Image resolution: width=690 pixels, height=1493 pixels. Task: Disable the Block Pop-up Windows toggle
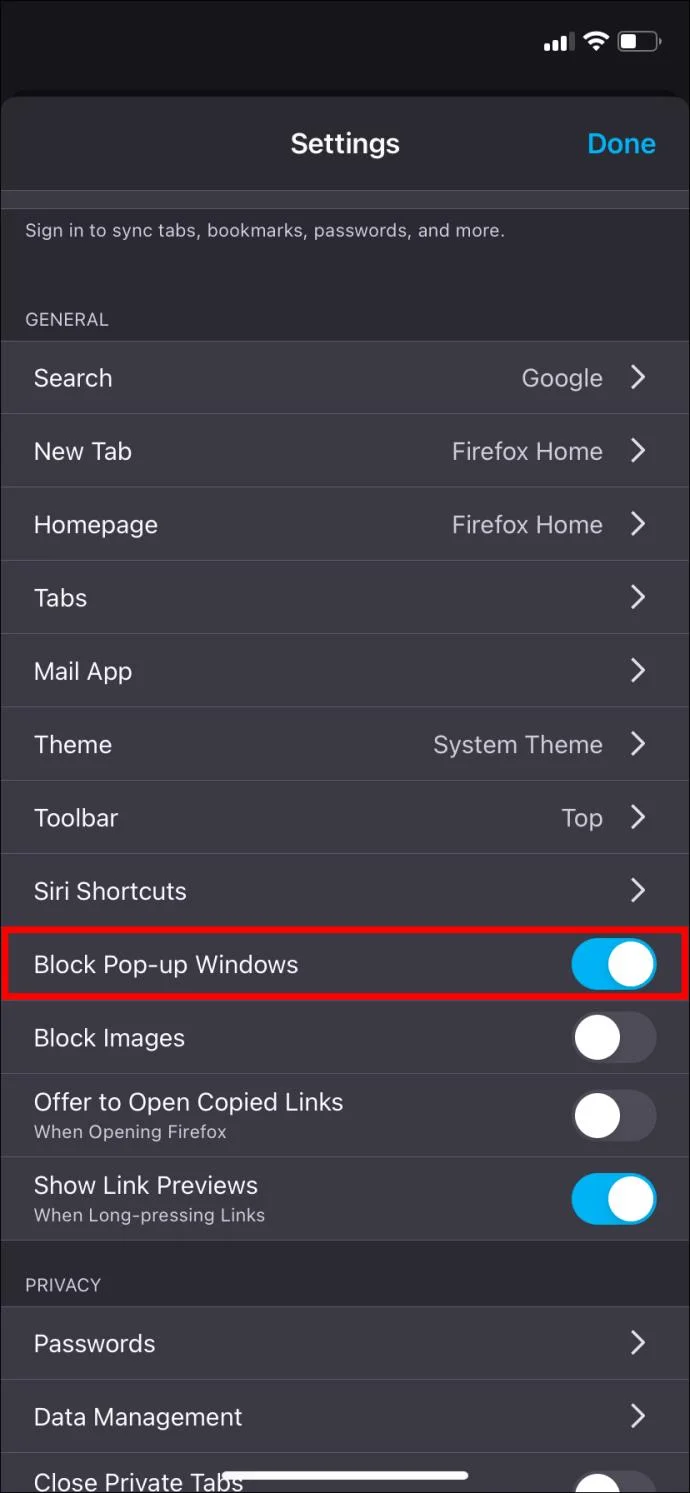614,964
